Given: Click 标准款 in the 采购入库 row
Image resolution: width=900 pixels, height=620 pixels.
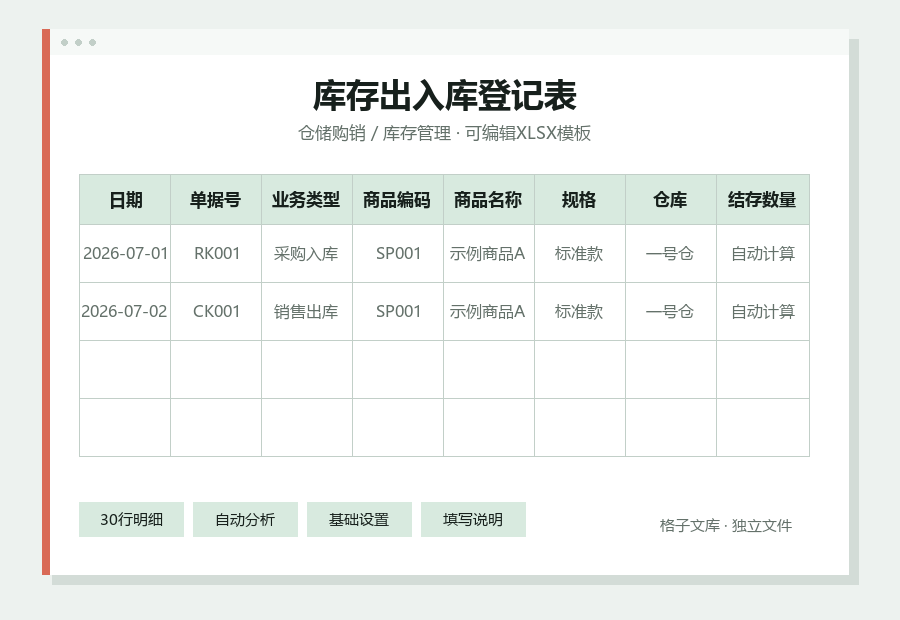Looking at the screenshot, I should tap(580, 254).
